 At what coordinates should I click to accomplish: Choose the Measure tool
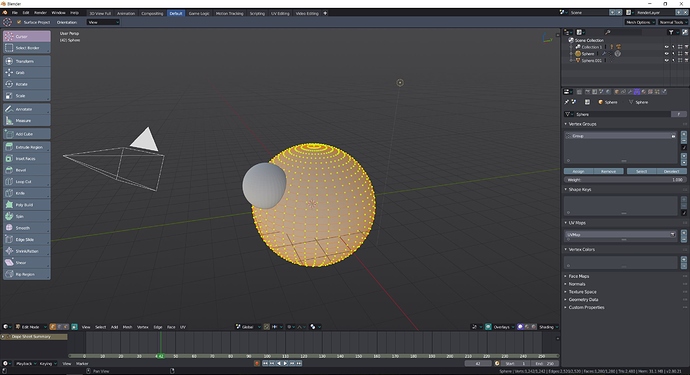27,121
